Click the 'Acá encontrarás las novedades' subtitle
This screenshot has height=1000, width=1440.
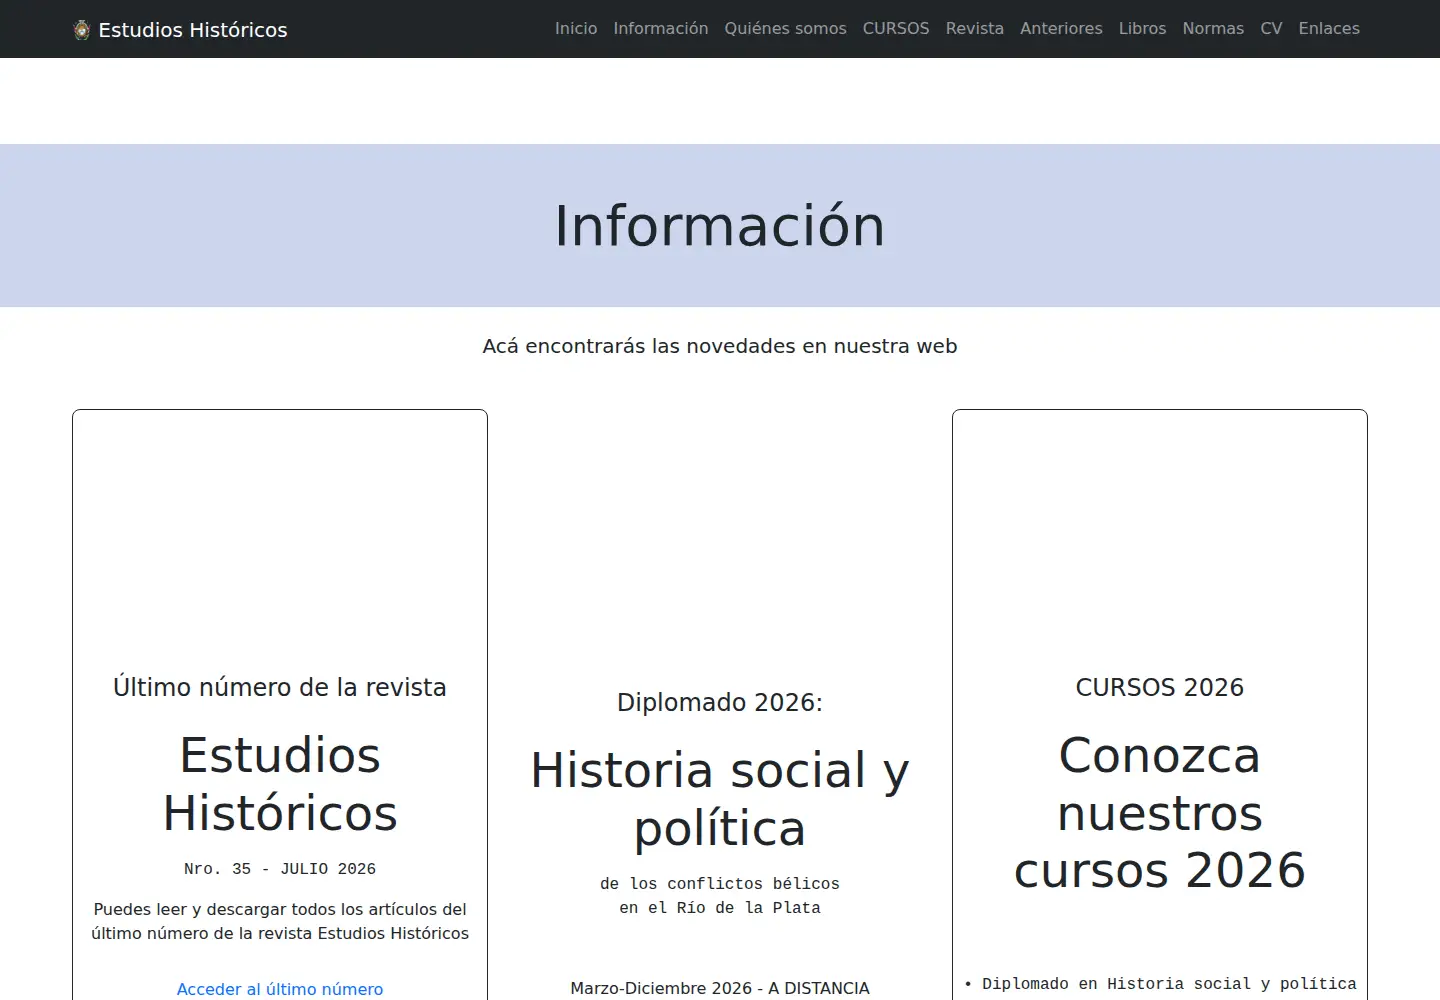click(720, 346)
